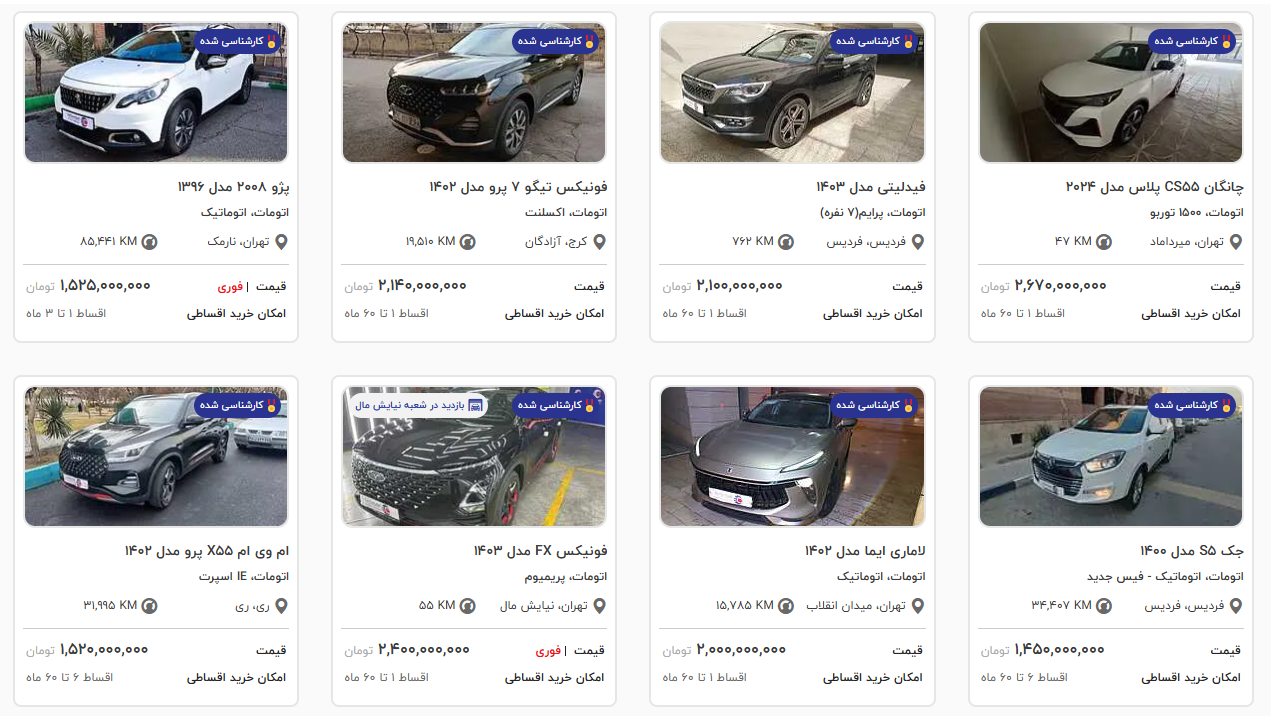Click verified badge on JAC S5 photo
The width and height of the screenshot is (1271, 716).
[x=1191, y=405]
